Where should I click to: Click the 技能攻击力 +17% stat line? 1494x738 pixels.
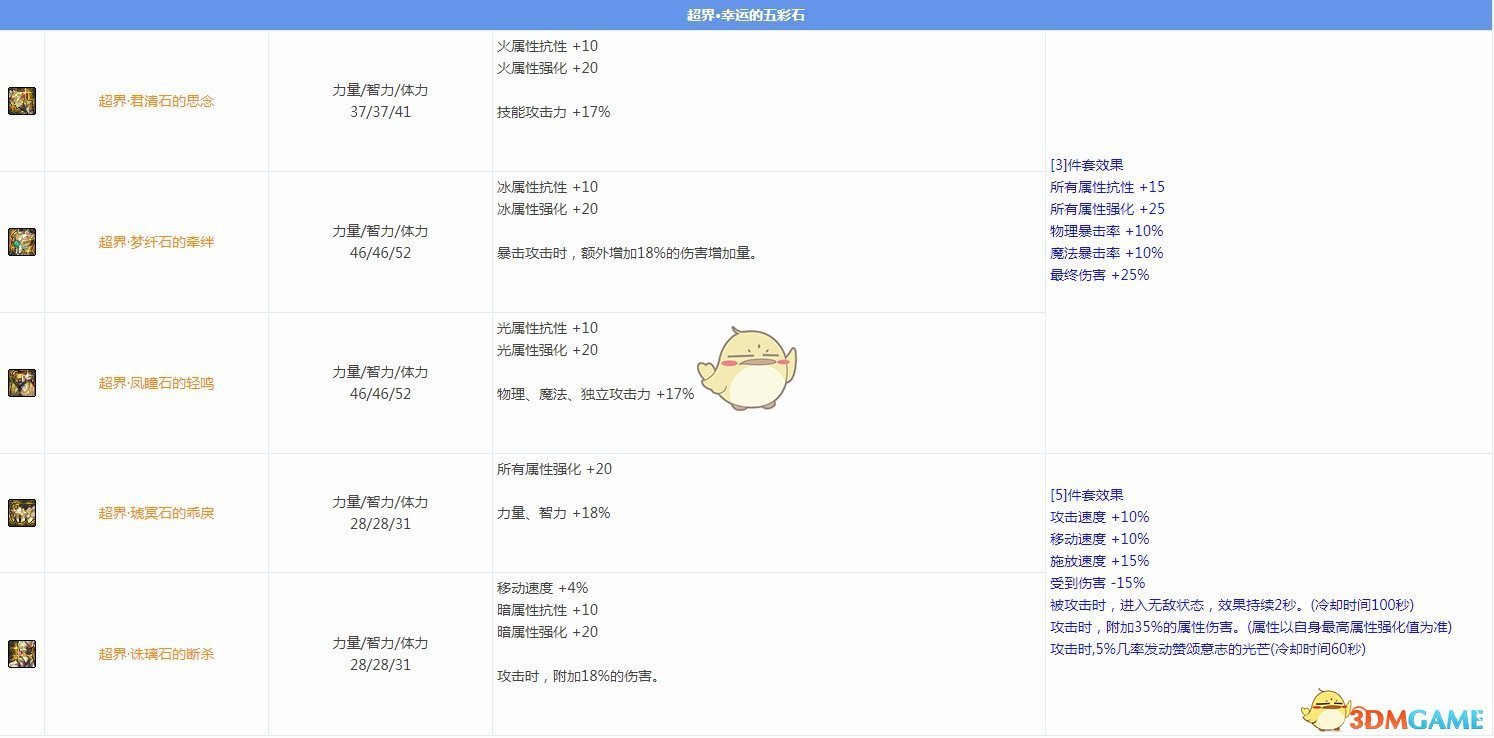[553, 112]
